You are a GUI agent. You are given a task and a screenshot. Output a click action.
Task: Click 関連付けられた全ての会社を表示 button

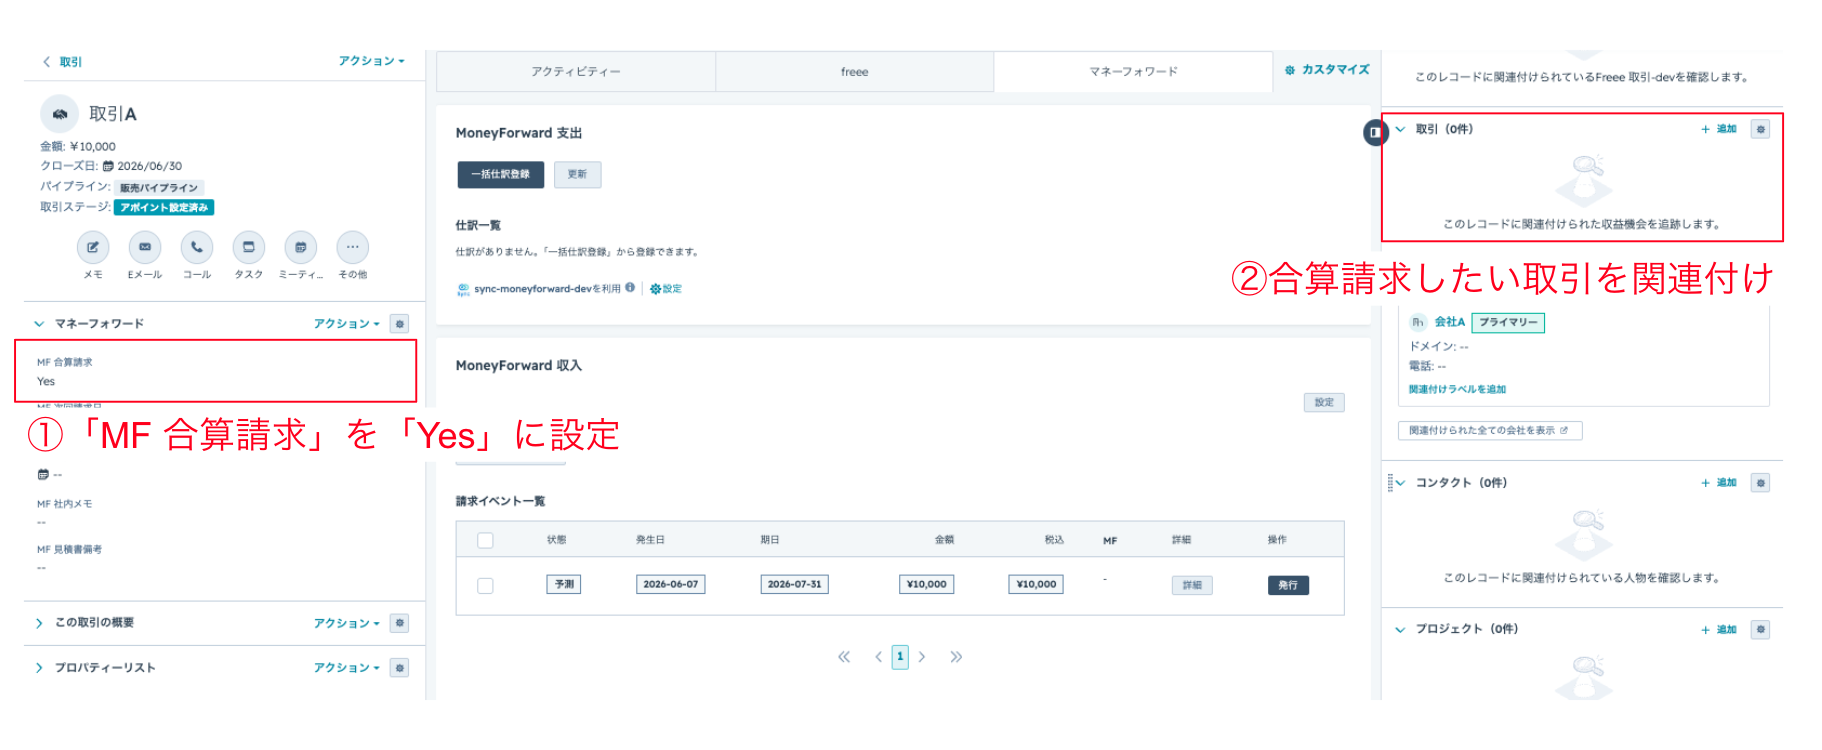pos(1490,431)
